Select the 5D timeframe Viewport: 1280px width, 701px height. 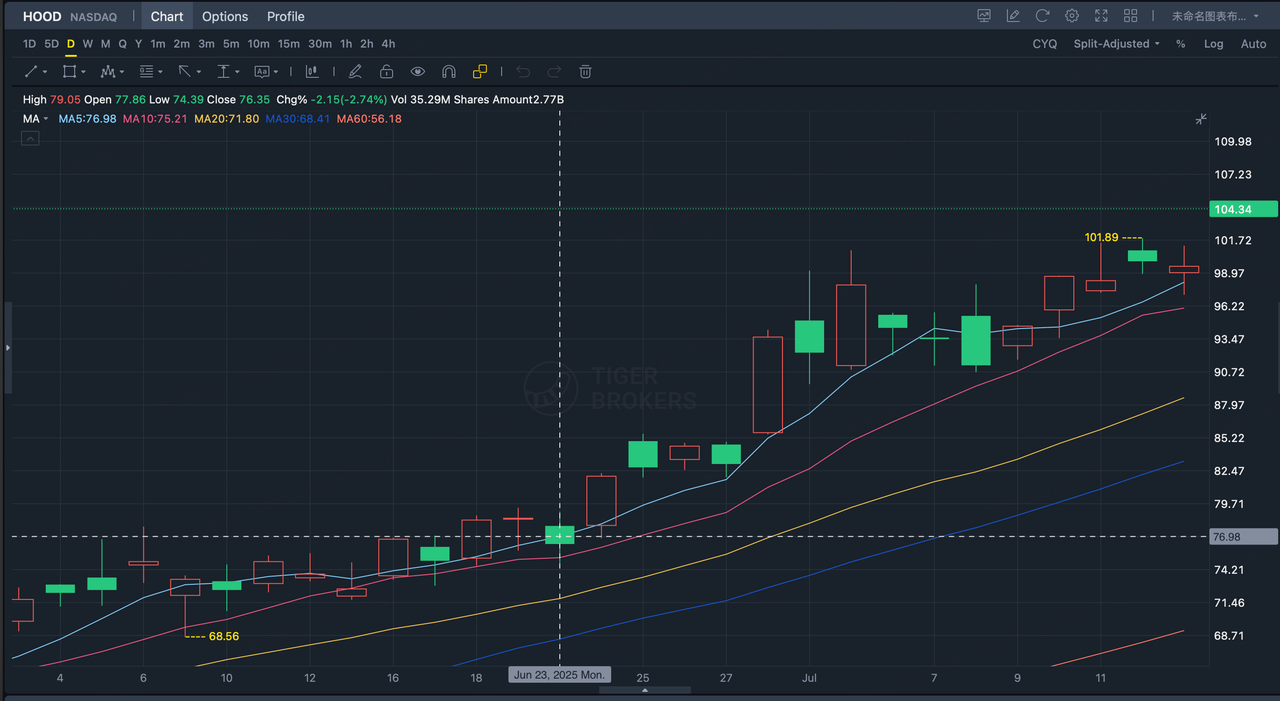point(51,44)
